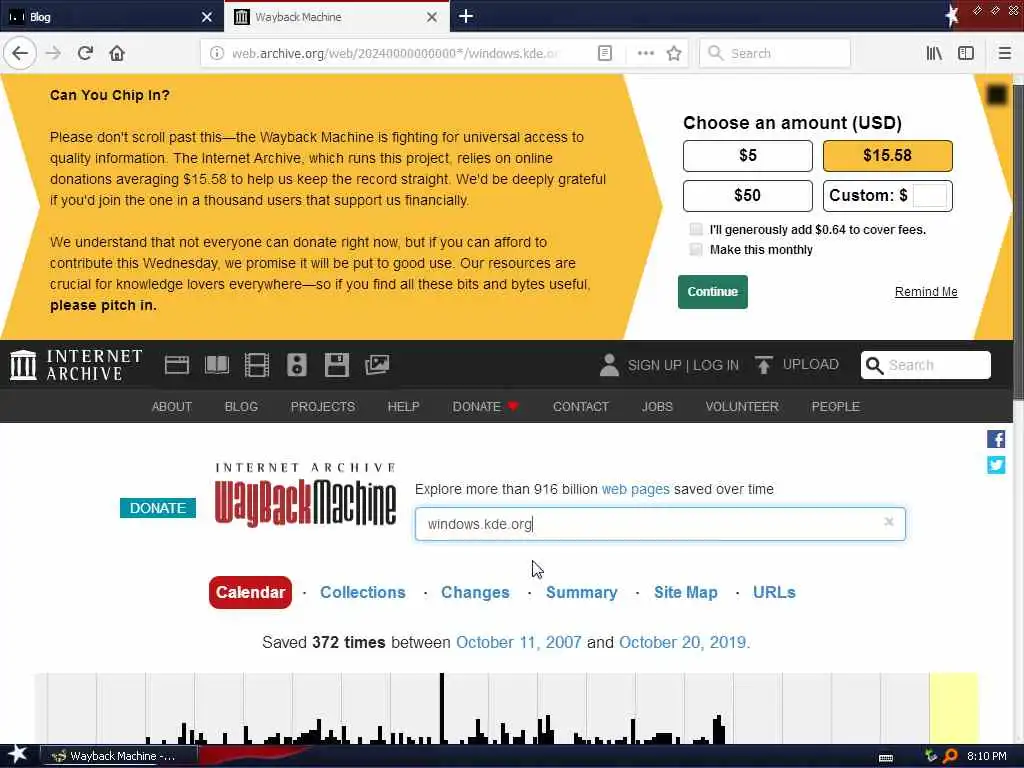The height and width of the screenshot is (768, 1024).
Task: Switch to the Site Map tab
Action: [686, 592]
